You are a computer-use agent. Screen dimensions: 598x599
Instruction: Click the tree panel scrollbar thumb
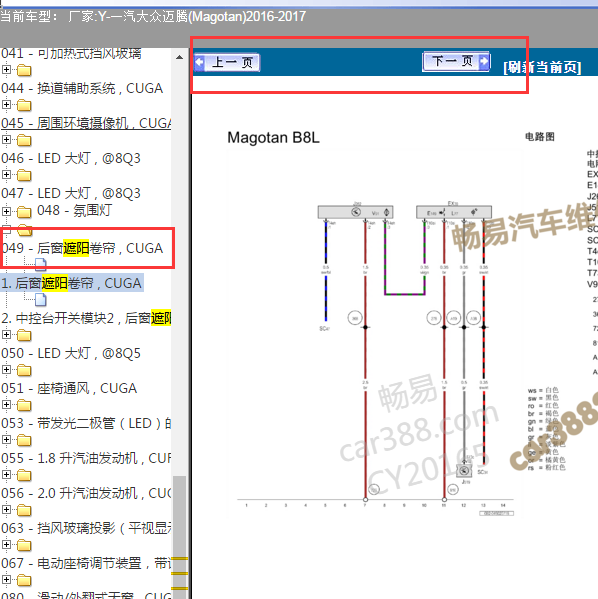179,537
